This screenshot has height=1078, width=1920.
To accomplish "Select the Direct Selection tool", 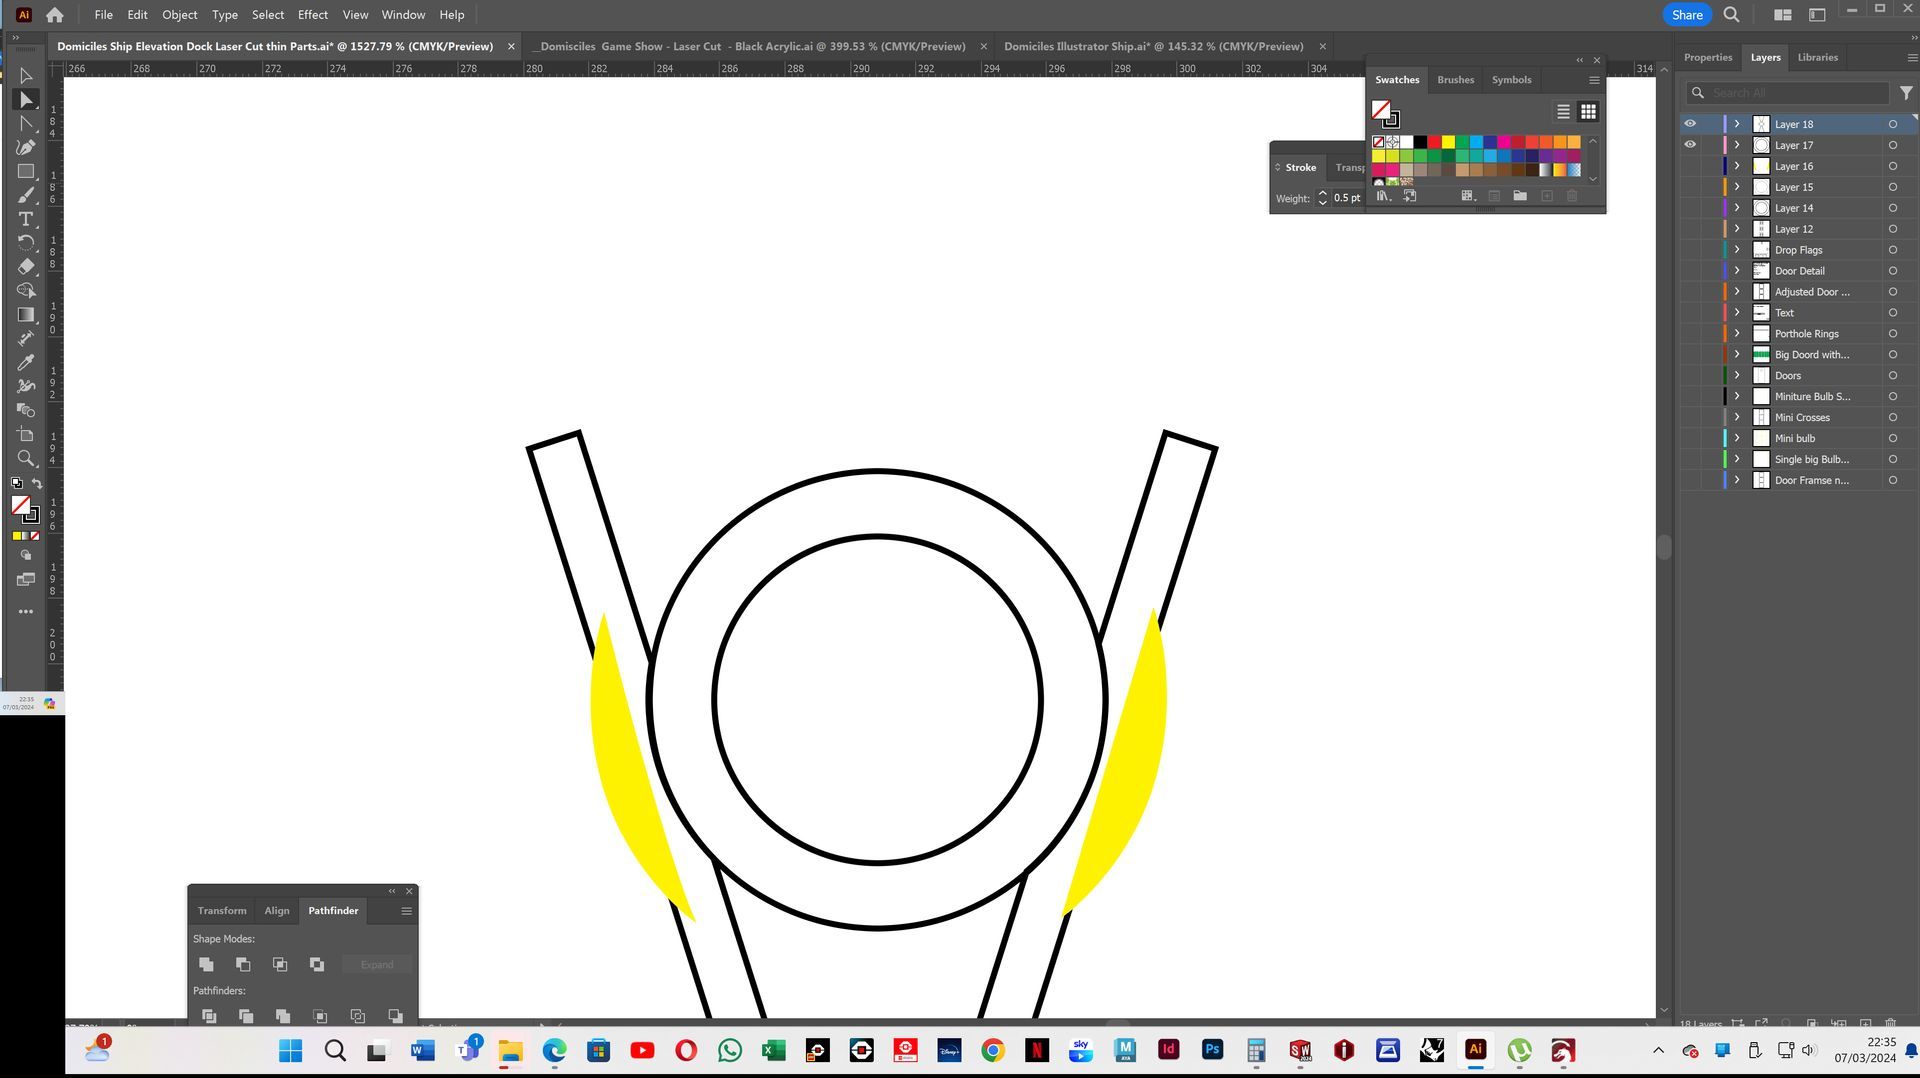I will click(26, 100).
